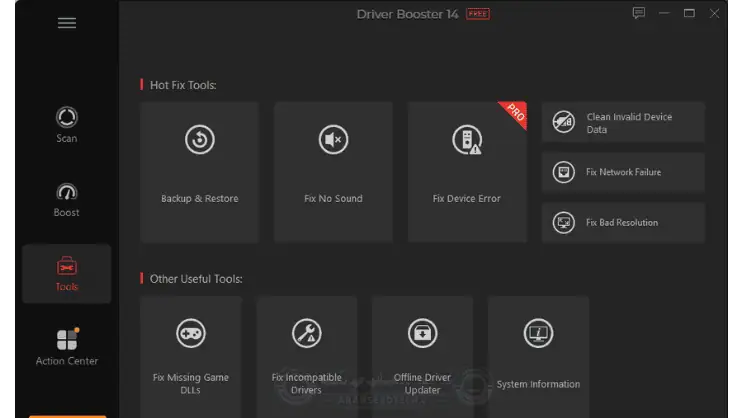Select Fix Bad Resolution text
Screen dimensions: 743x418
[x=622, y=222]
